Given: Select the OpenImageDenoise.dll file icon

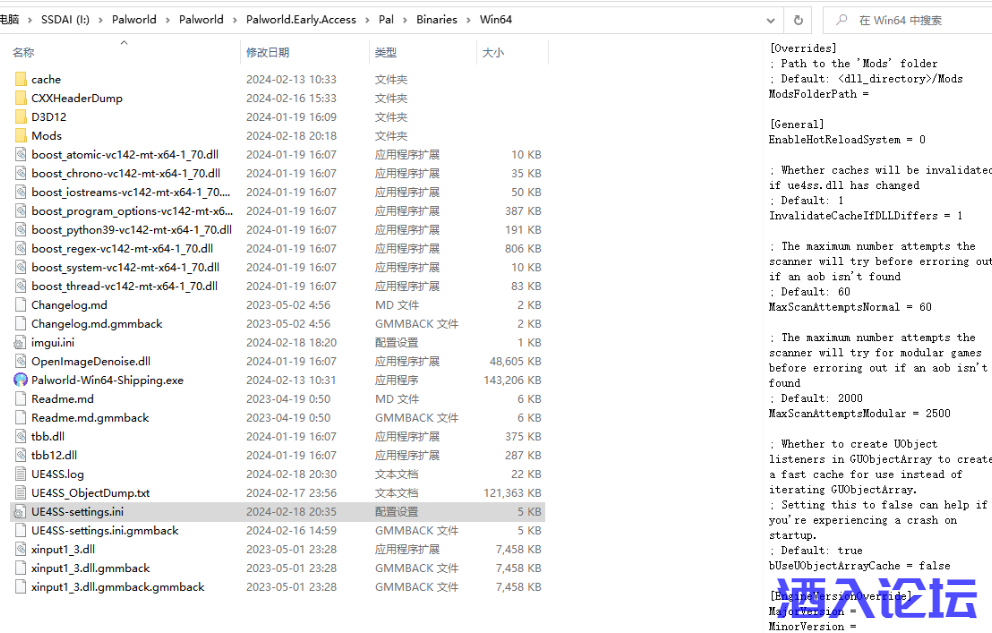Looking at the screenshot, I should pyautogui.click(x=21, y=361).
